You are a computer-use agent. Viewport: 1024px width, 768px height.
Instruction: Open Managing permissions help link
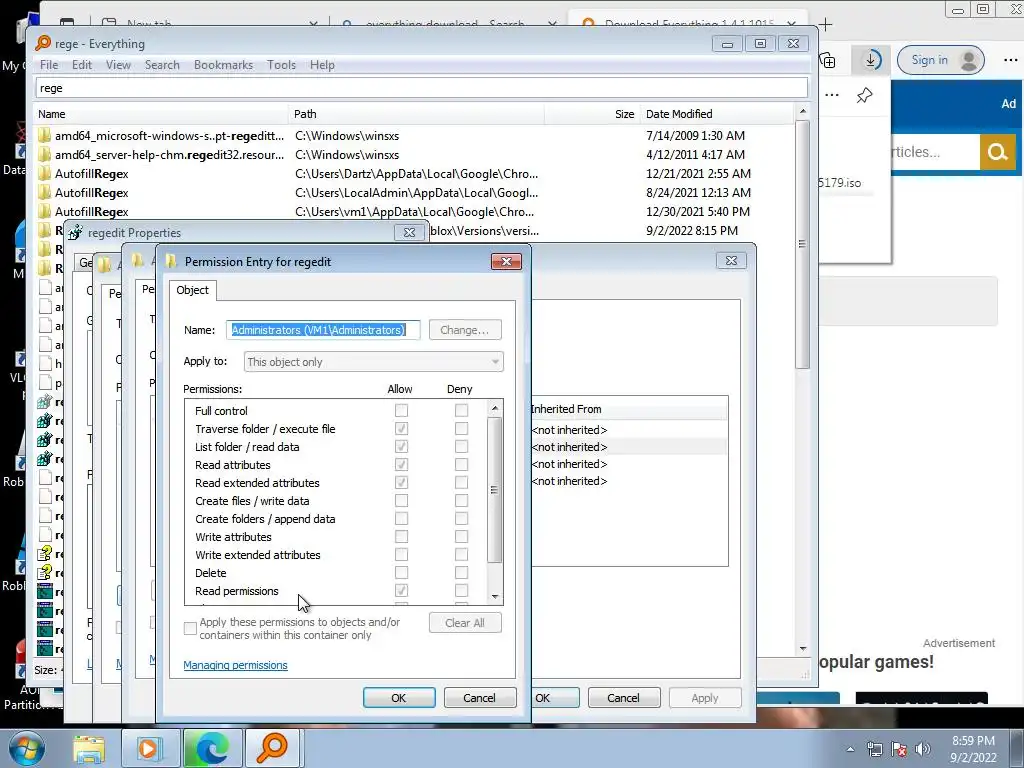[x=235, y=665]
